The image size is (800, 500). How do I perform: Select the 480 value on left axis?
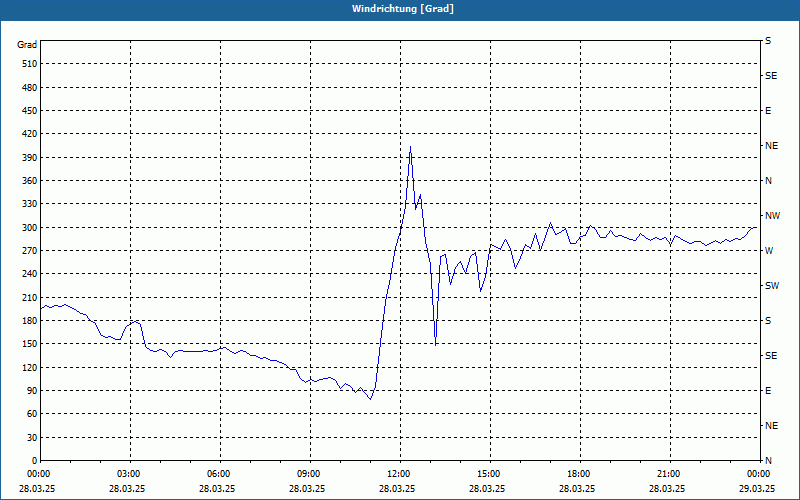(30, 87)
